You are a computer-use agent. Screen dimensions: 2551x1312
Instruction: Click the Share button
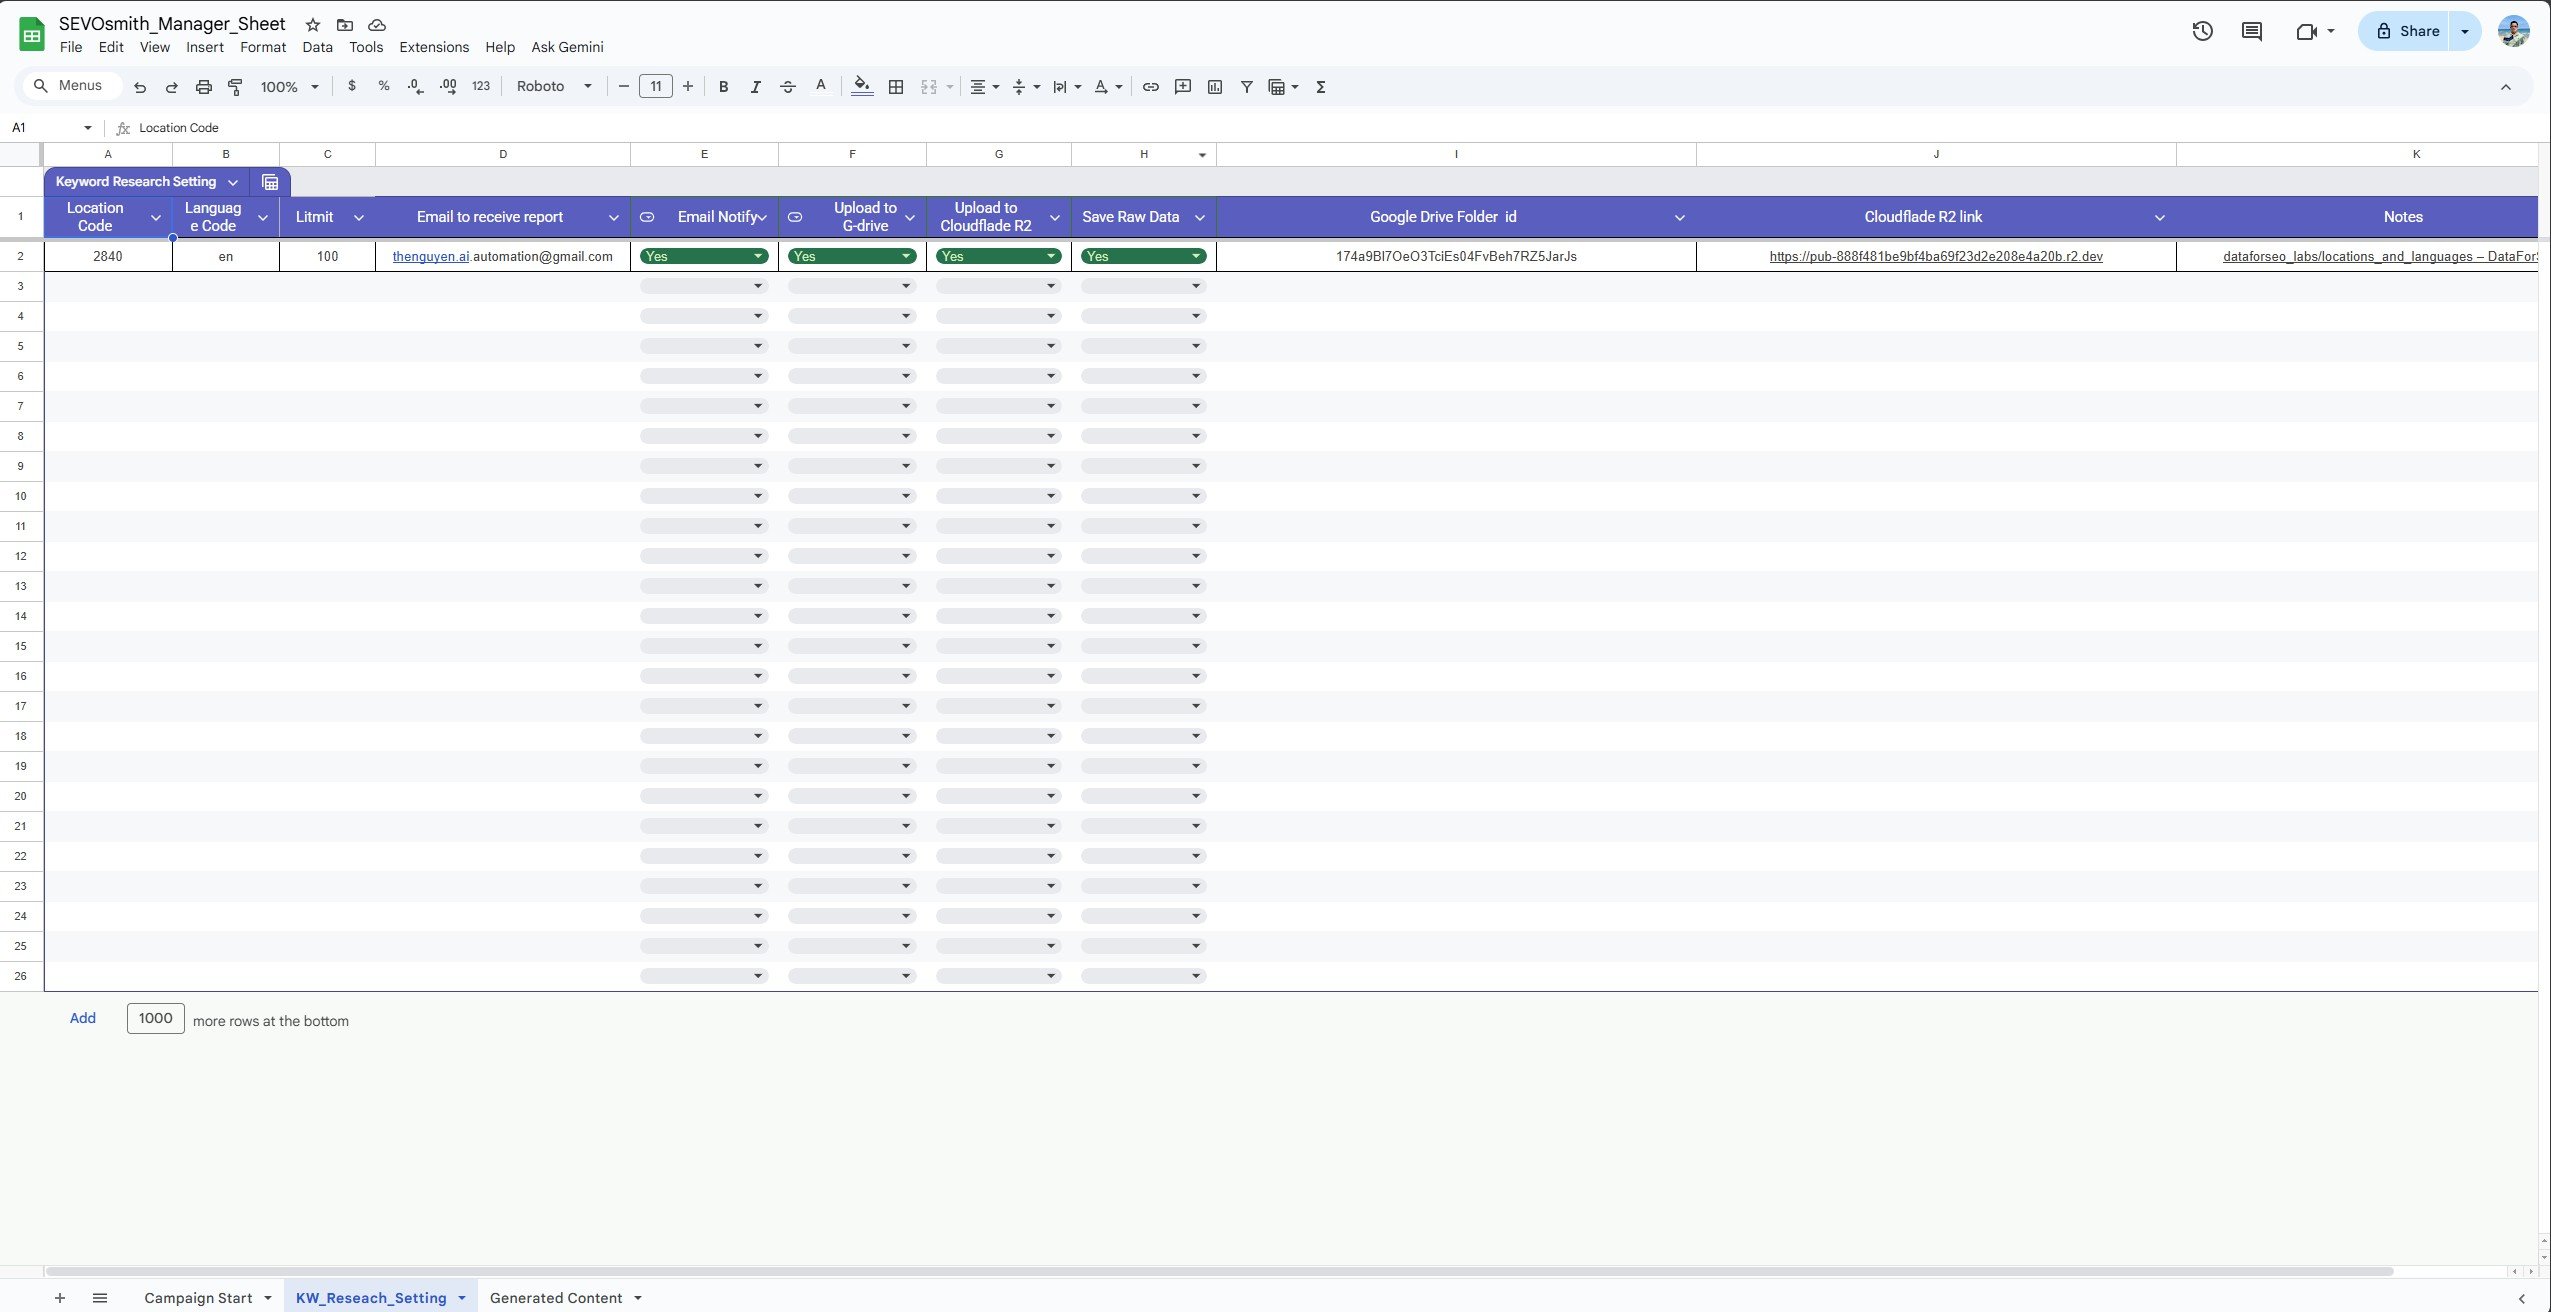tap(2407, 31)
